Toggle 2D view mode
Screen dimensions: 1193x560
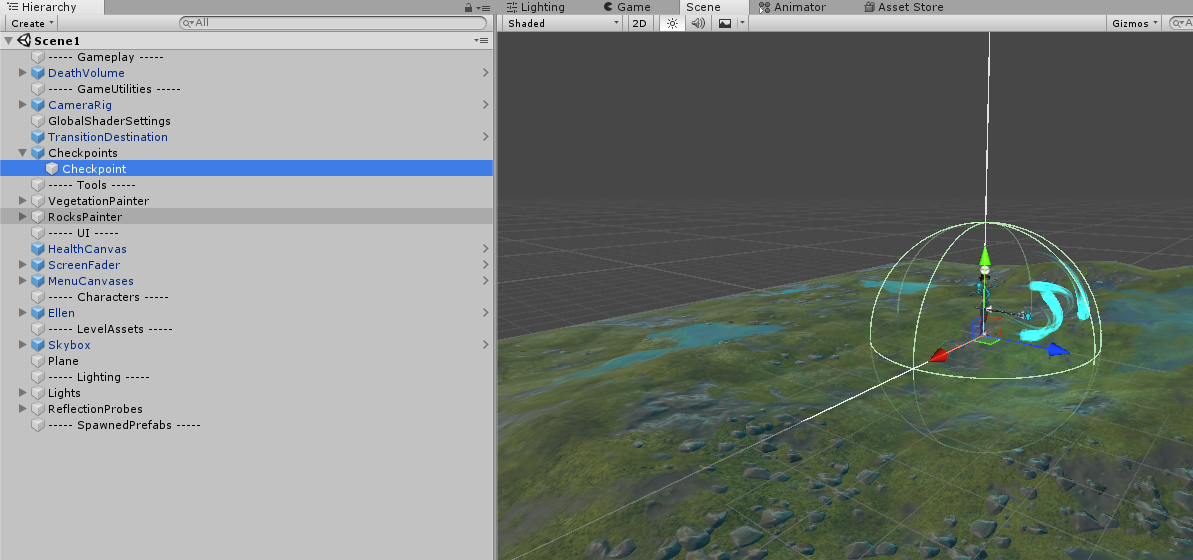tap(639, 24)
